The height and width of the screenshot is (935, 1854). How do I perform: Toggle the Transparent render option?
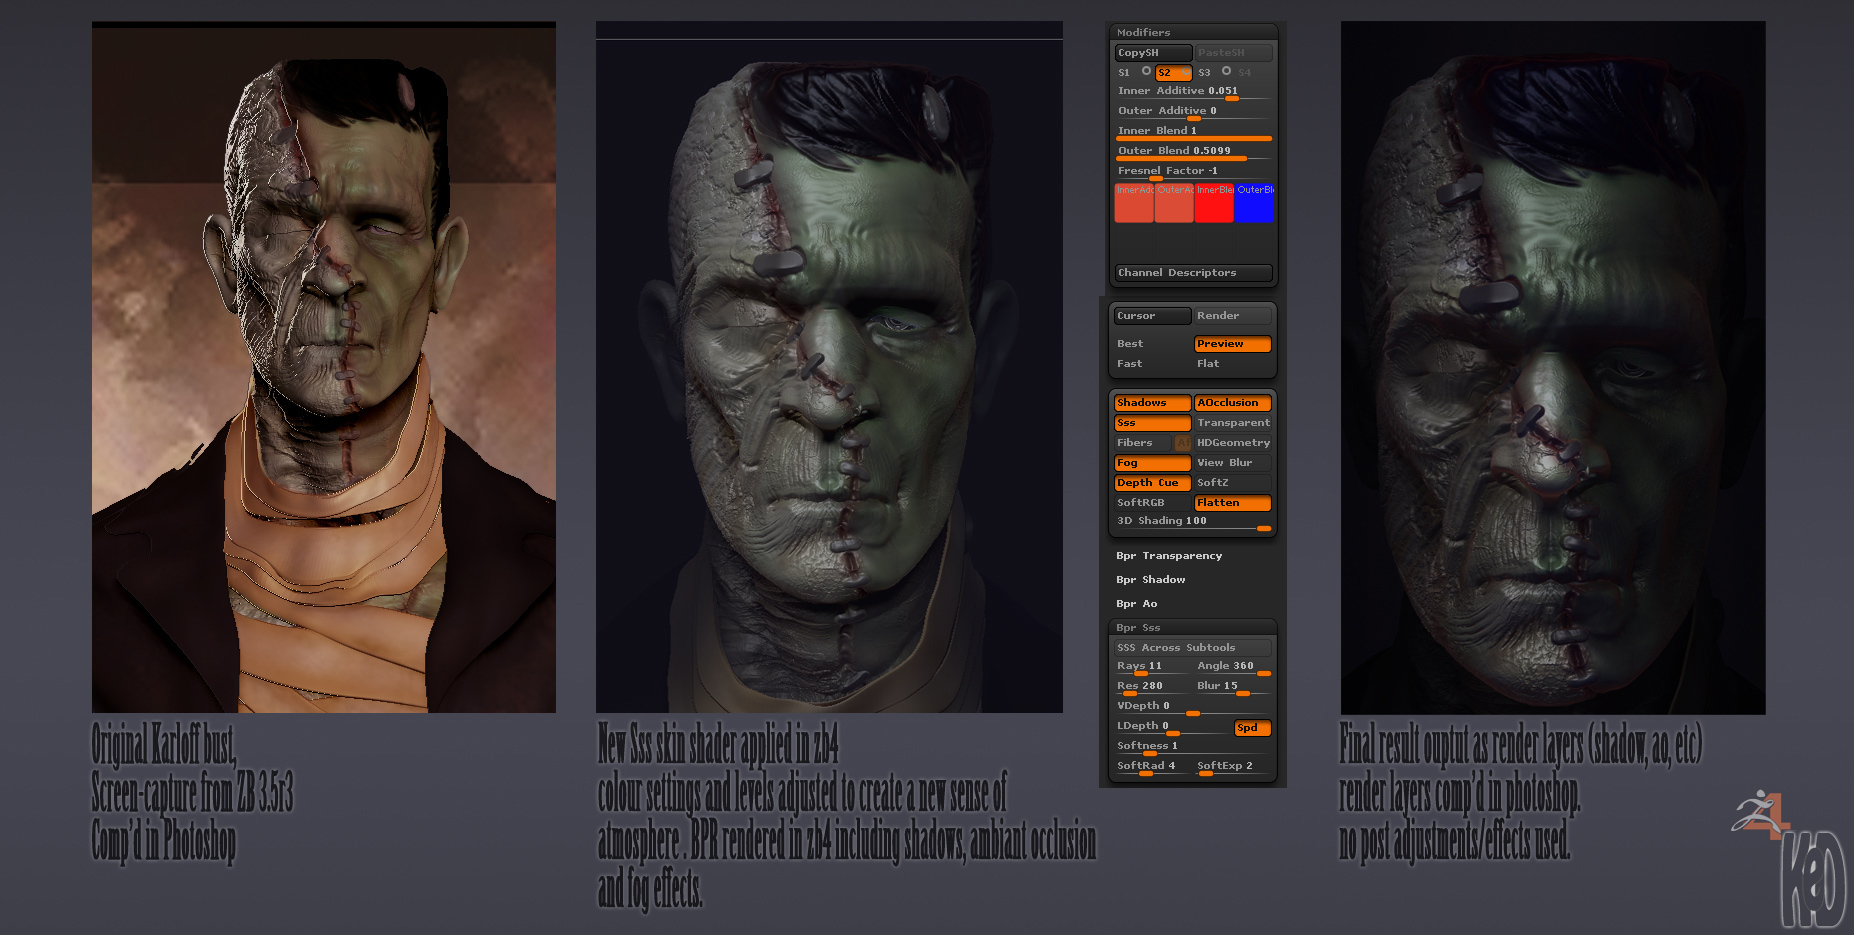tap(1233, 423)
